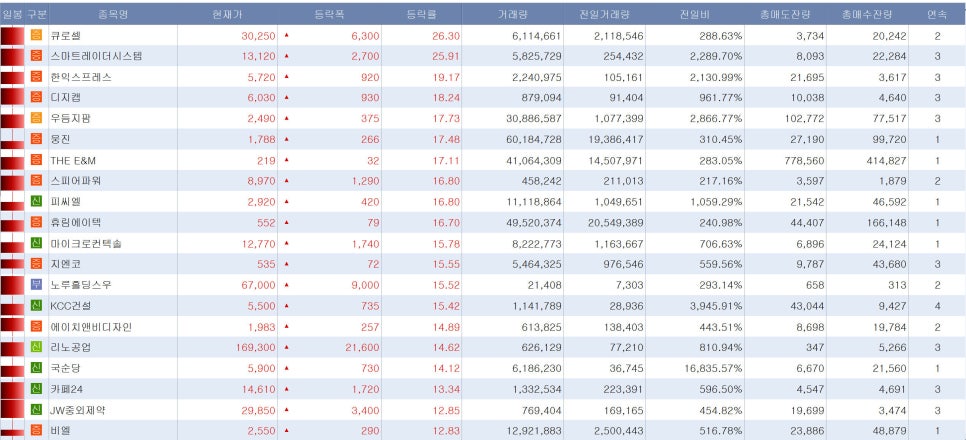
Task: Select the stock name JW중외제약
Action: click(x=78, y=410)
